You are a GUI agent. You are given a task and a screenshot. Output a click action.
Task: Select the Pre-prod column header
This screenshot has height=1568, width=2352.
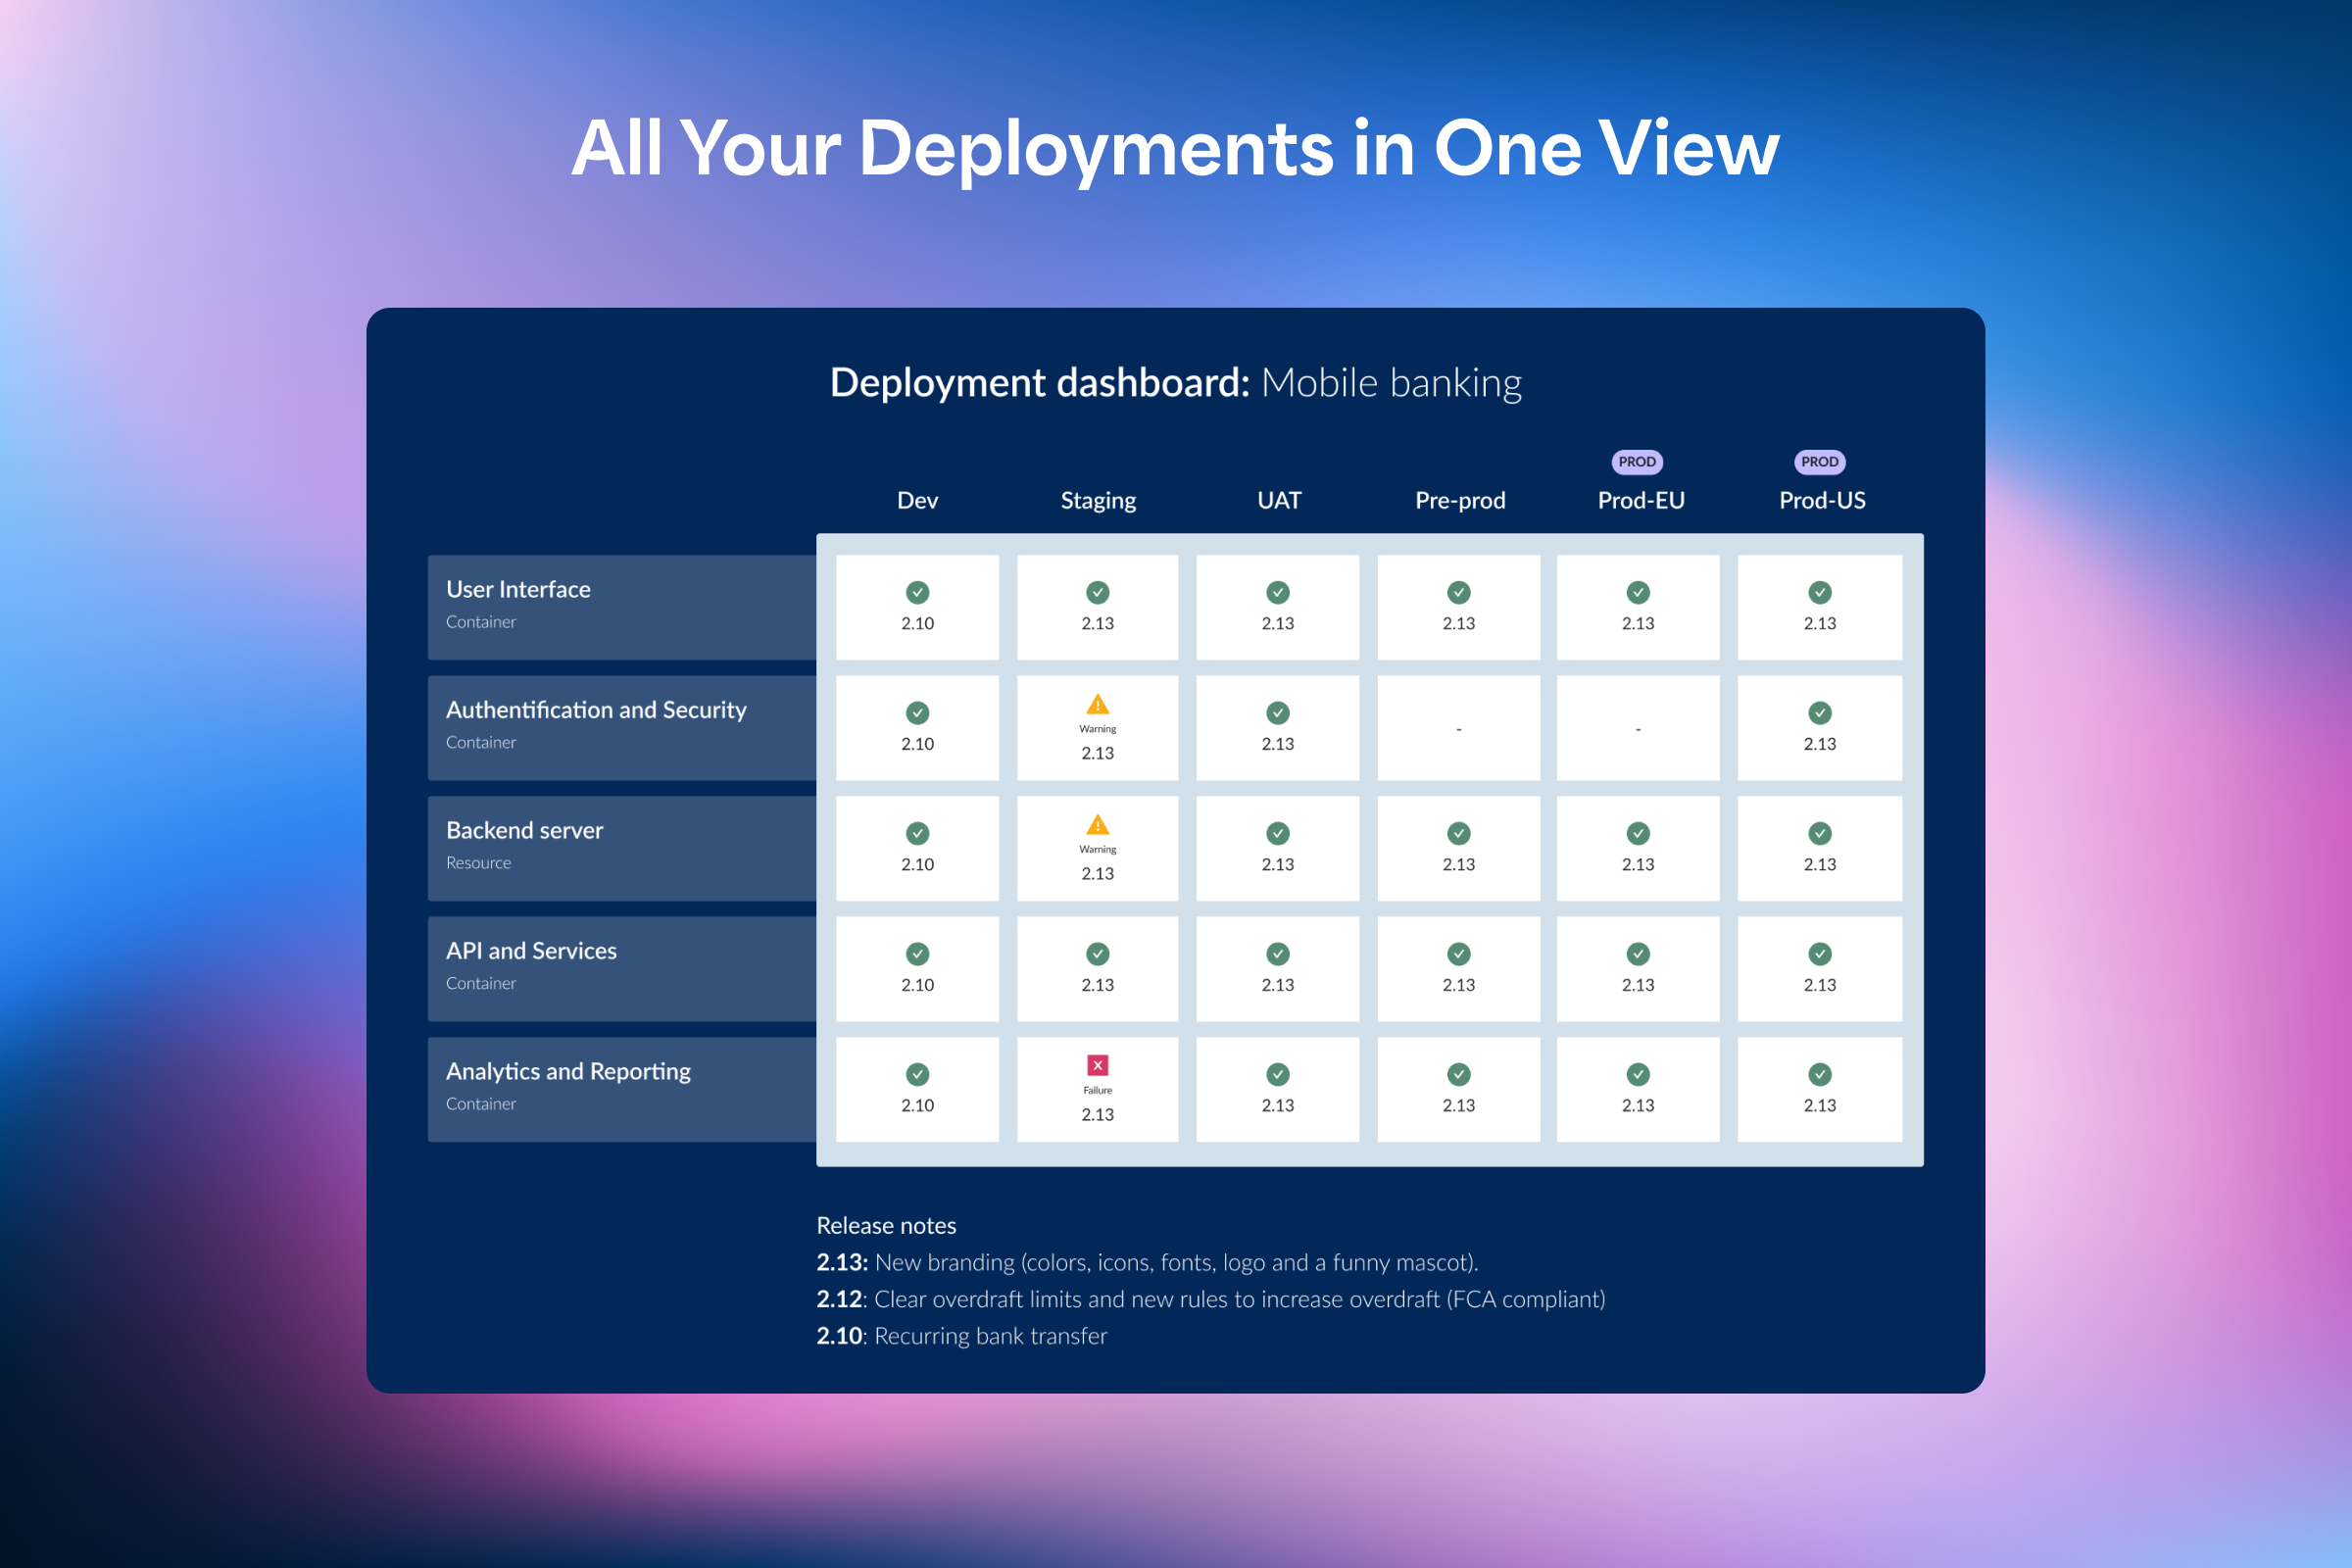(1459, 500)
